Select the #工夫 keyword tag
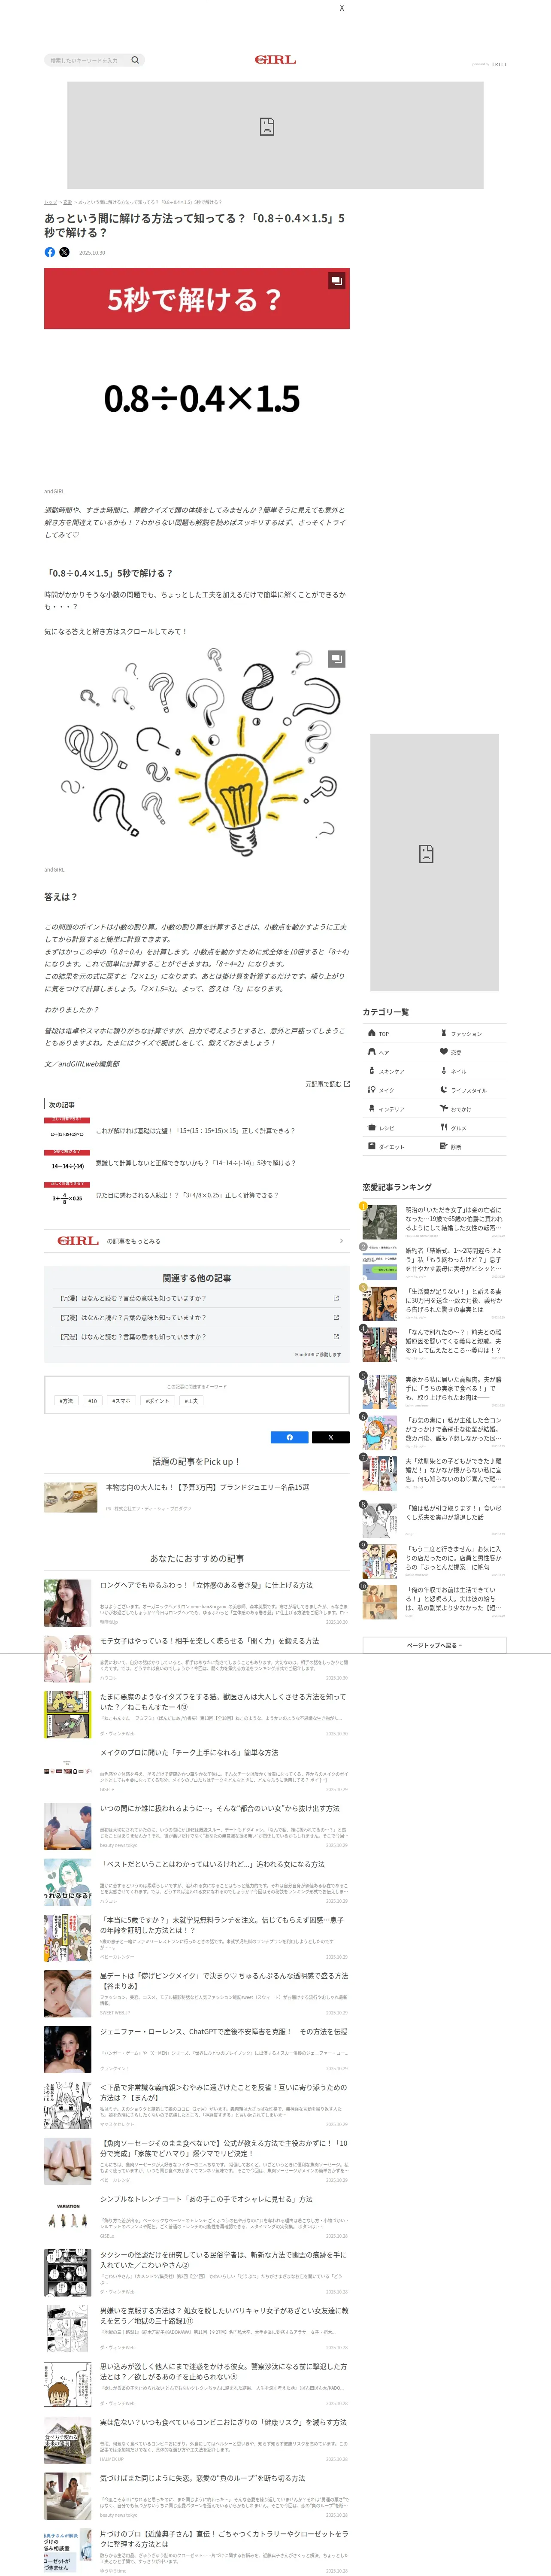551x2576 pixels. [191, 1401]
